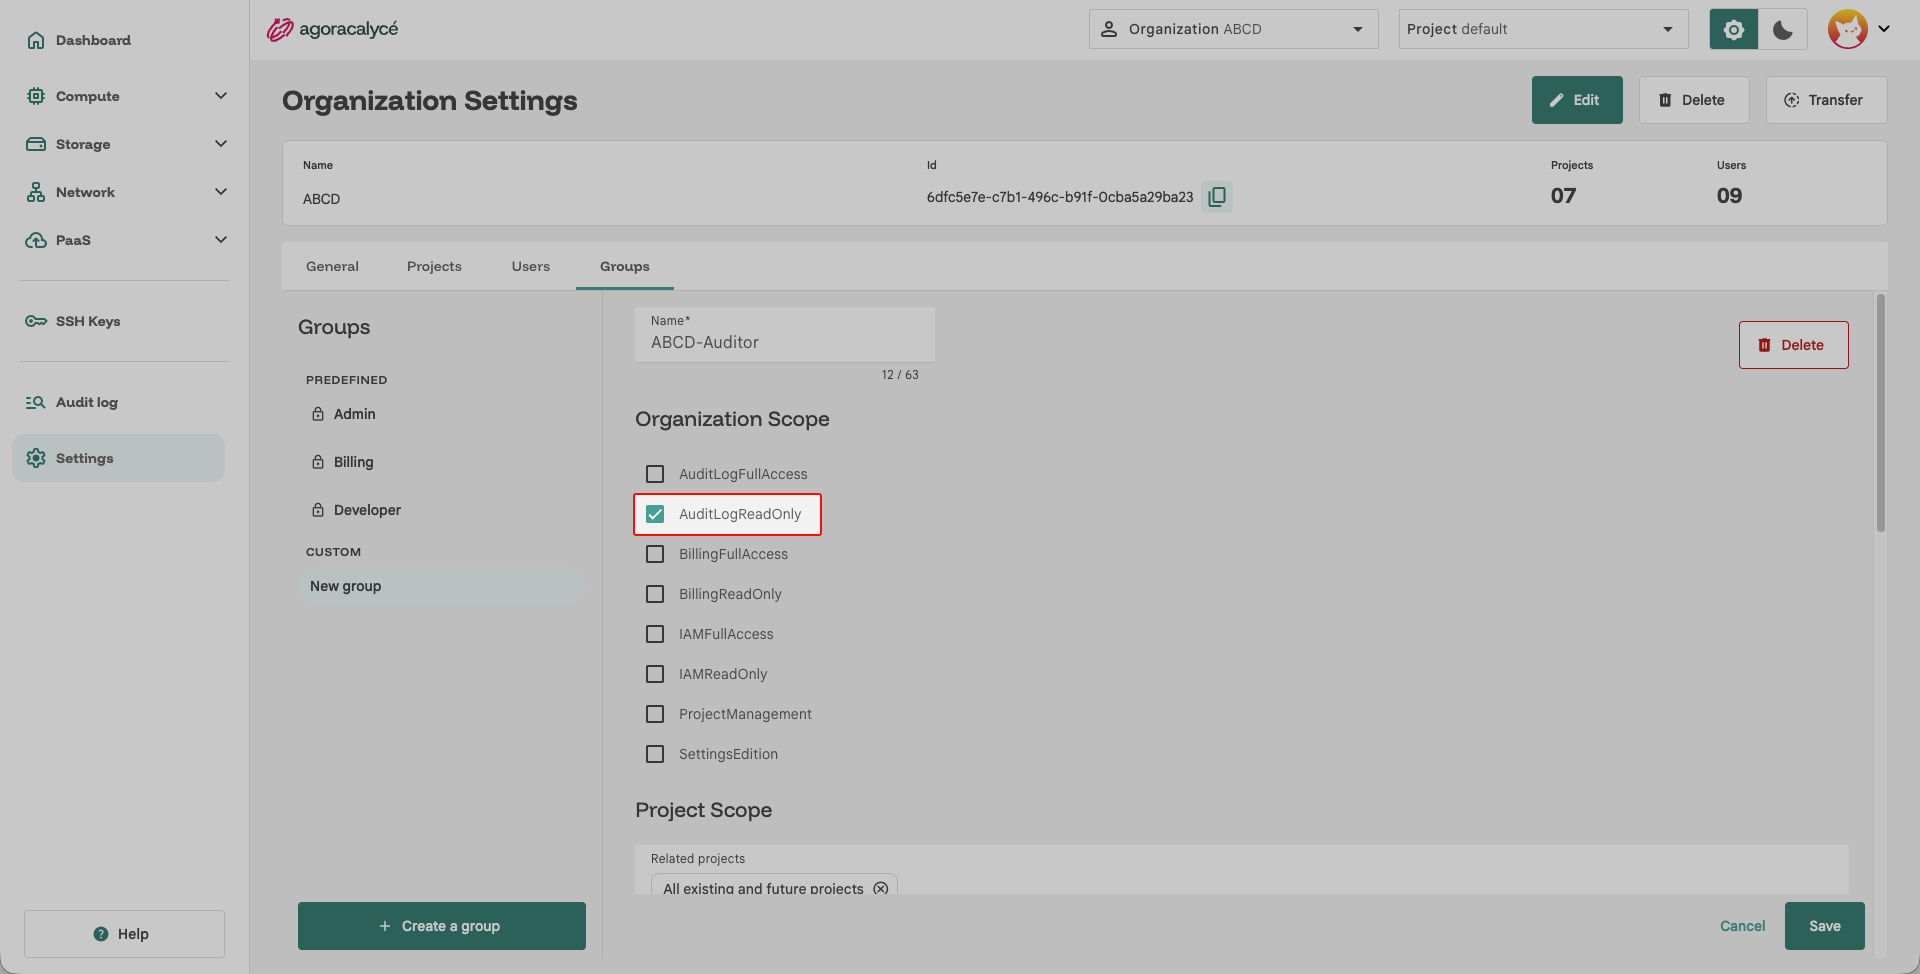The image size is (1920, 974).
Task: Cancel group editing
Action: click(1743, 926)
